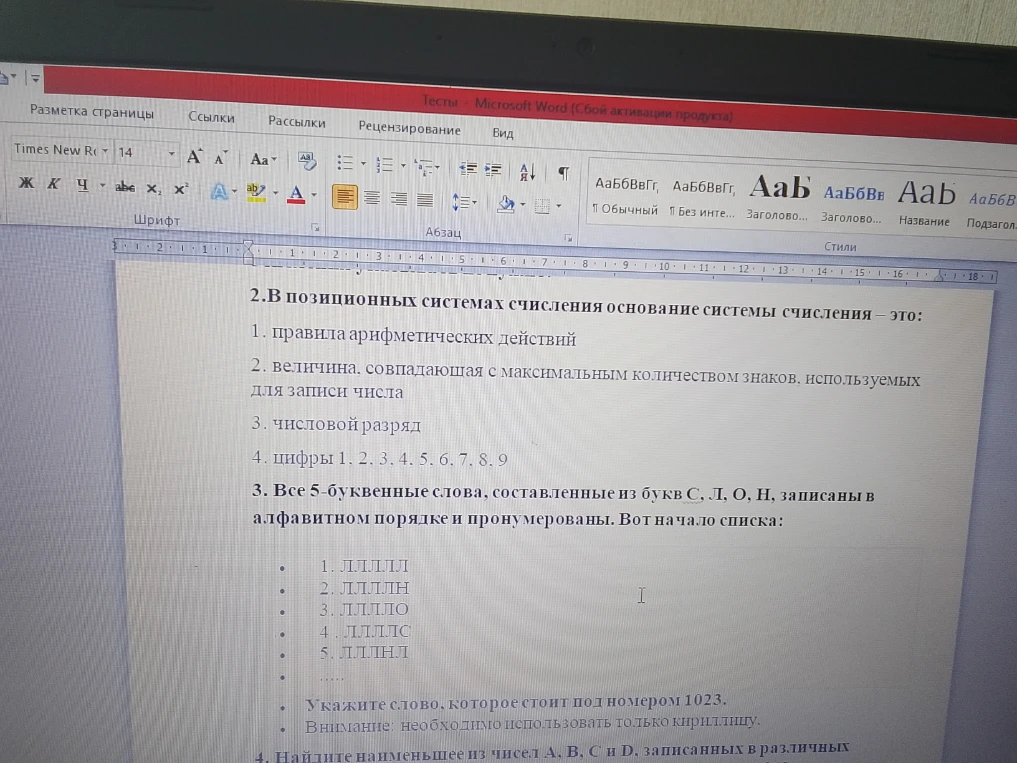
Task: Click the answer 'правила арифметических действий'
Action: coord(413,335)
